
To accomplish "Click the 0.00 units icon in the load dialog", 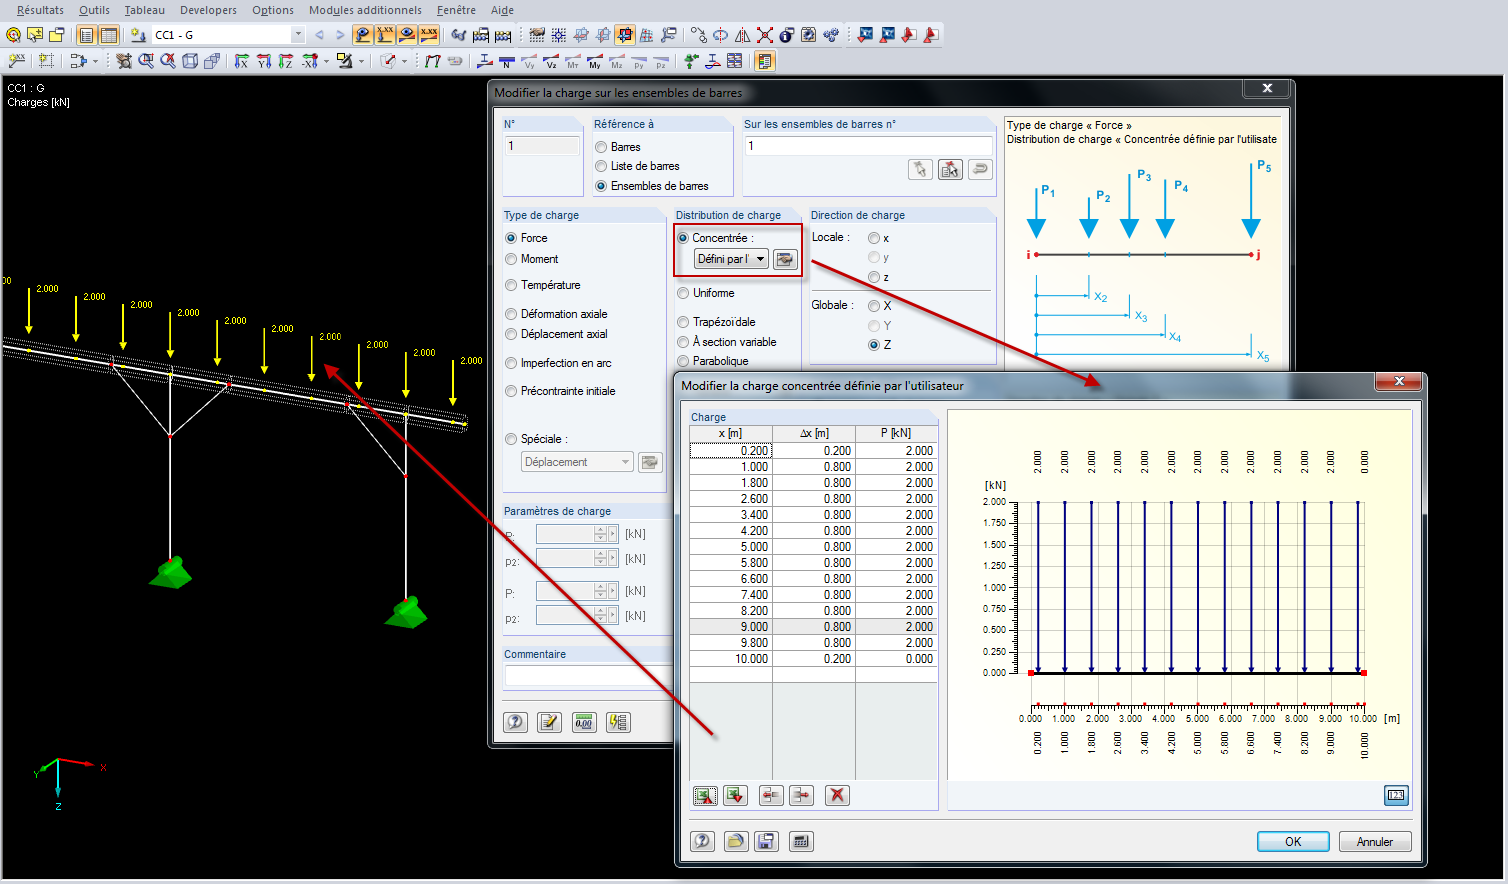I will point(584,722).
